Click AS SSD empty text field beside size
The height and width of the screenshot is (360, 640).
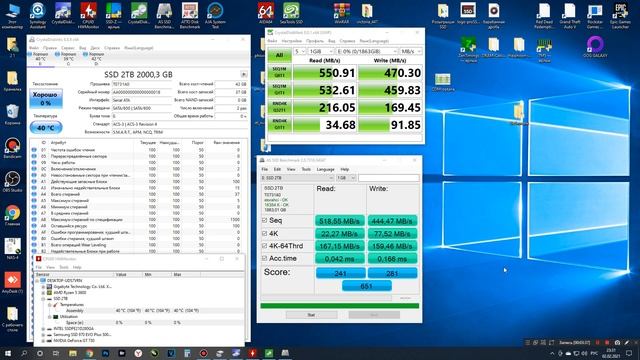click(x=389, y=178)
